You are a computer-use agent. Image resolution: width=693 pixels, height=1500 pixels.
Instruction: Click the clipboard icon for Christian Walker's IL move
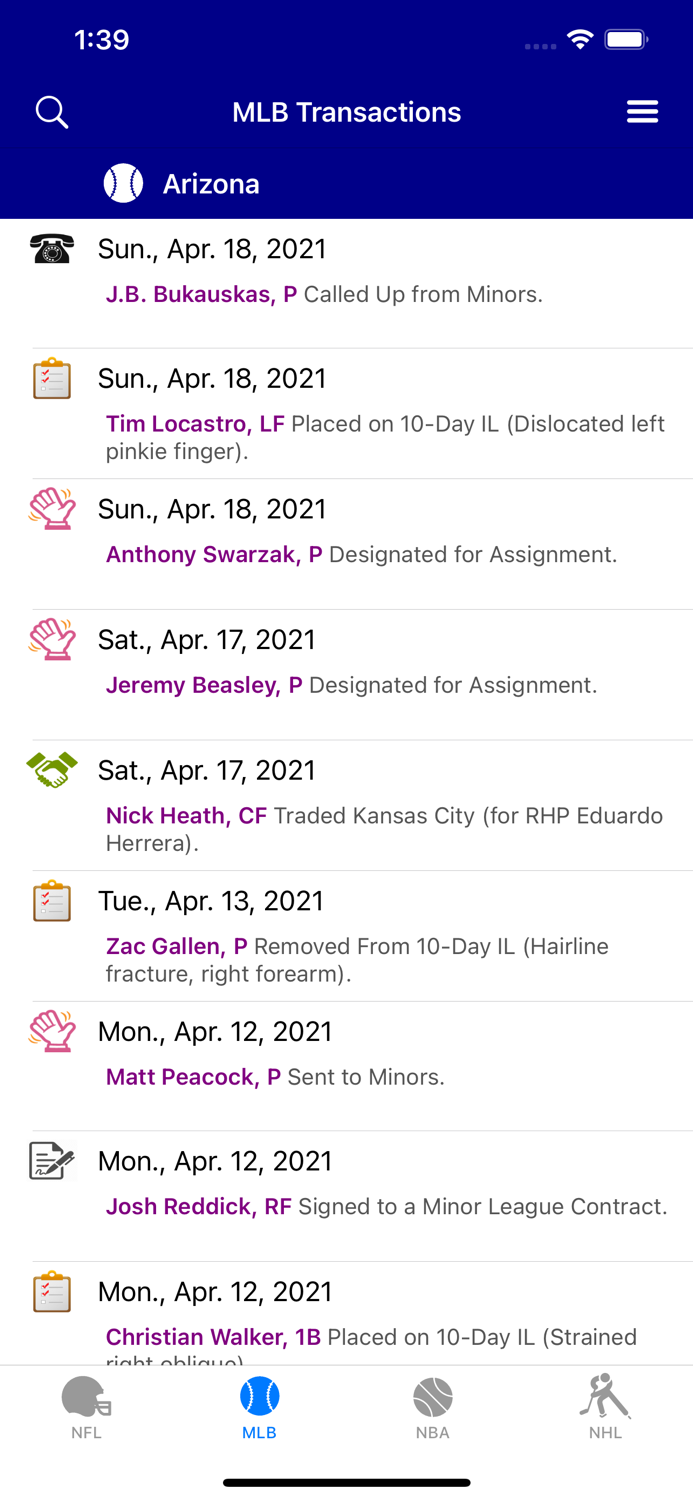[x=51, y=1291]
